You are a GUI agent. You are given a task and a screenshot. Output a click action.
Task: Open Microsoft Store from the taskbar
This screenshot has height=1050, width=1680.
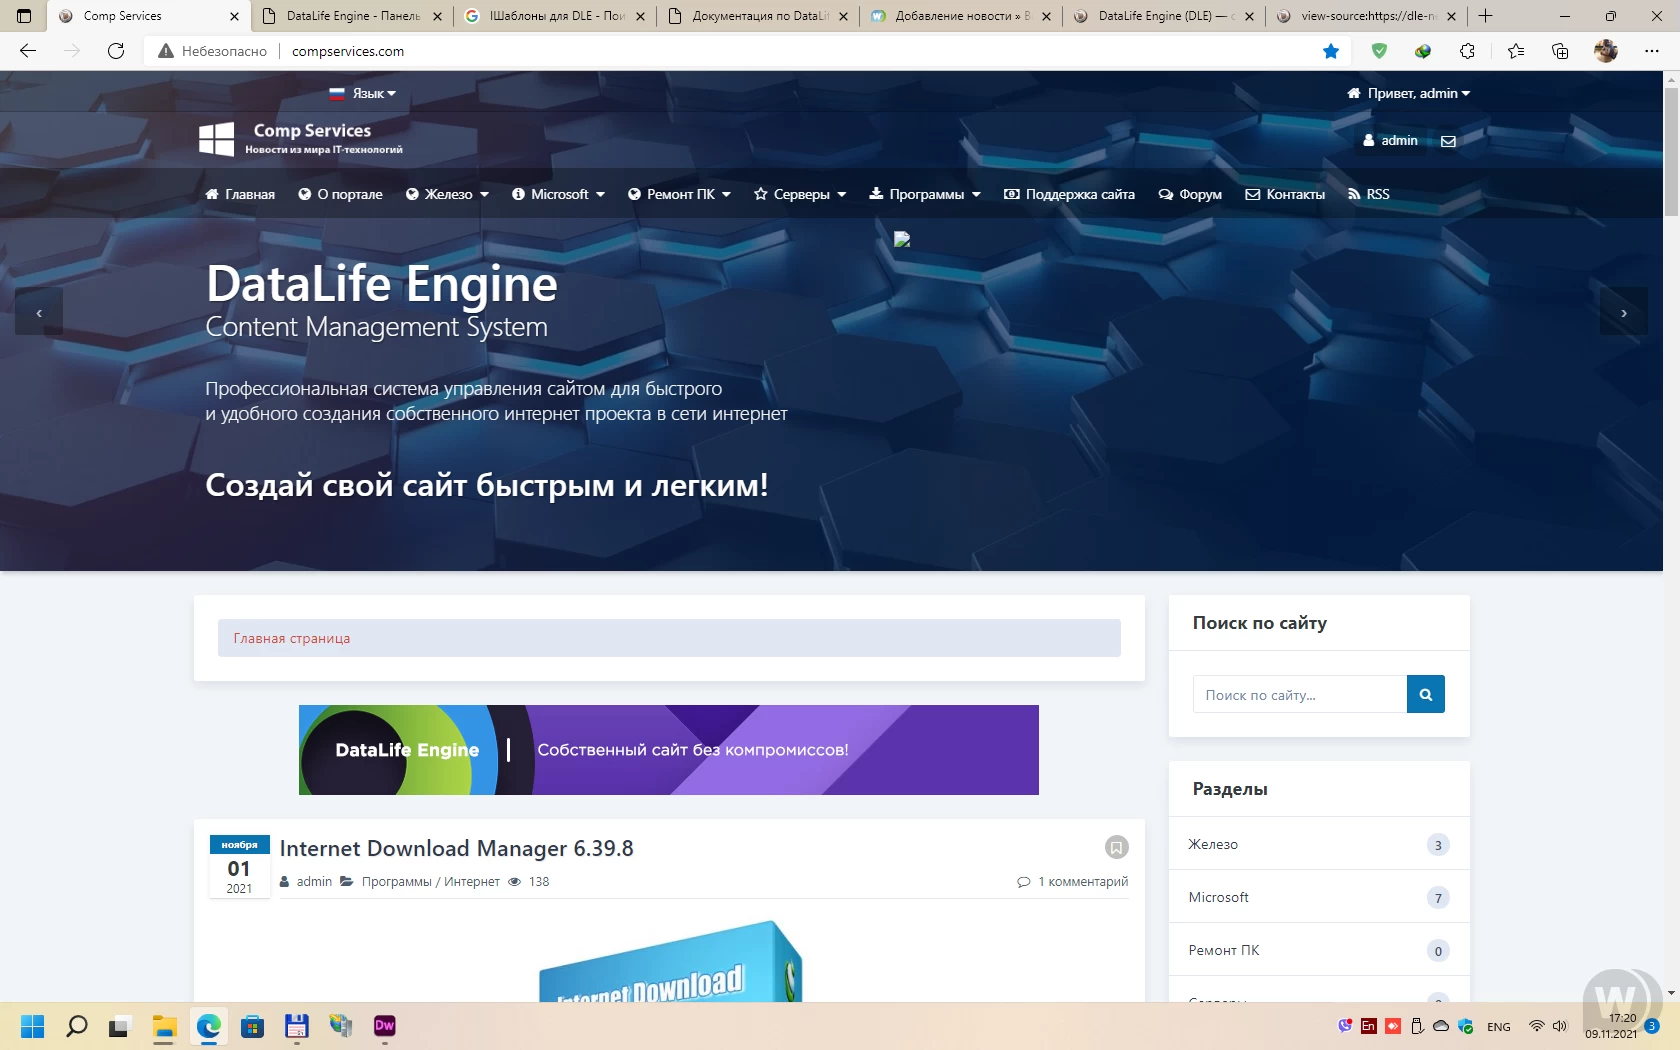pos(252,1026)
